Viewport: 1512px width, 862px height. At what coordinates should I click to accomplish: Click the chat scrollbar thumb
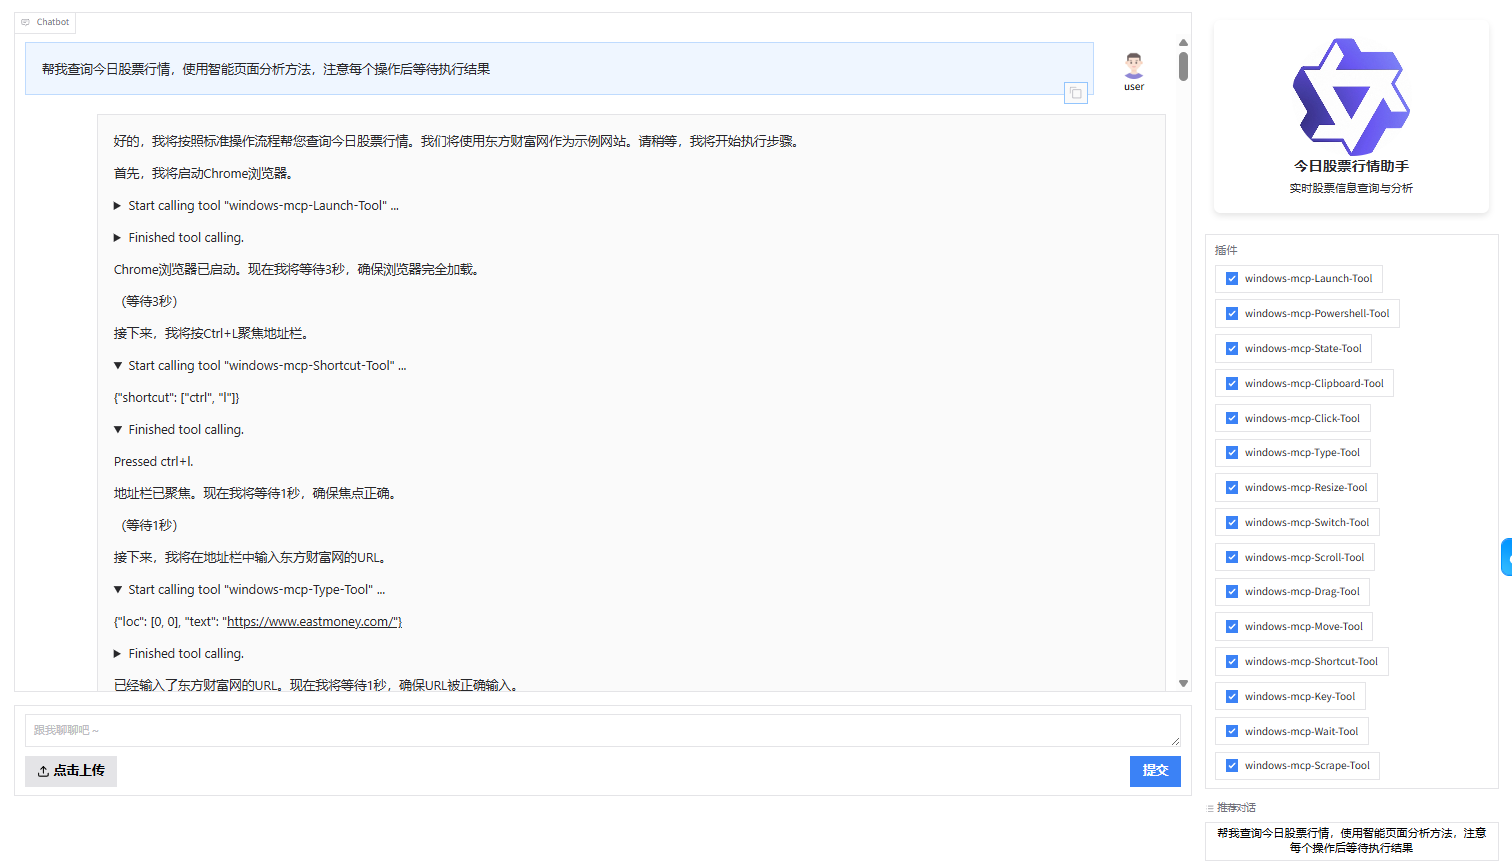[x=1183, y=66]
